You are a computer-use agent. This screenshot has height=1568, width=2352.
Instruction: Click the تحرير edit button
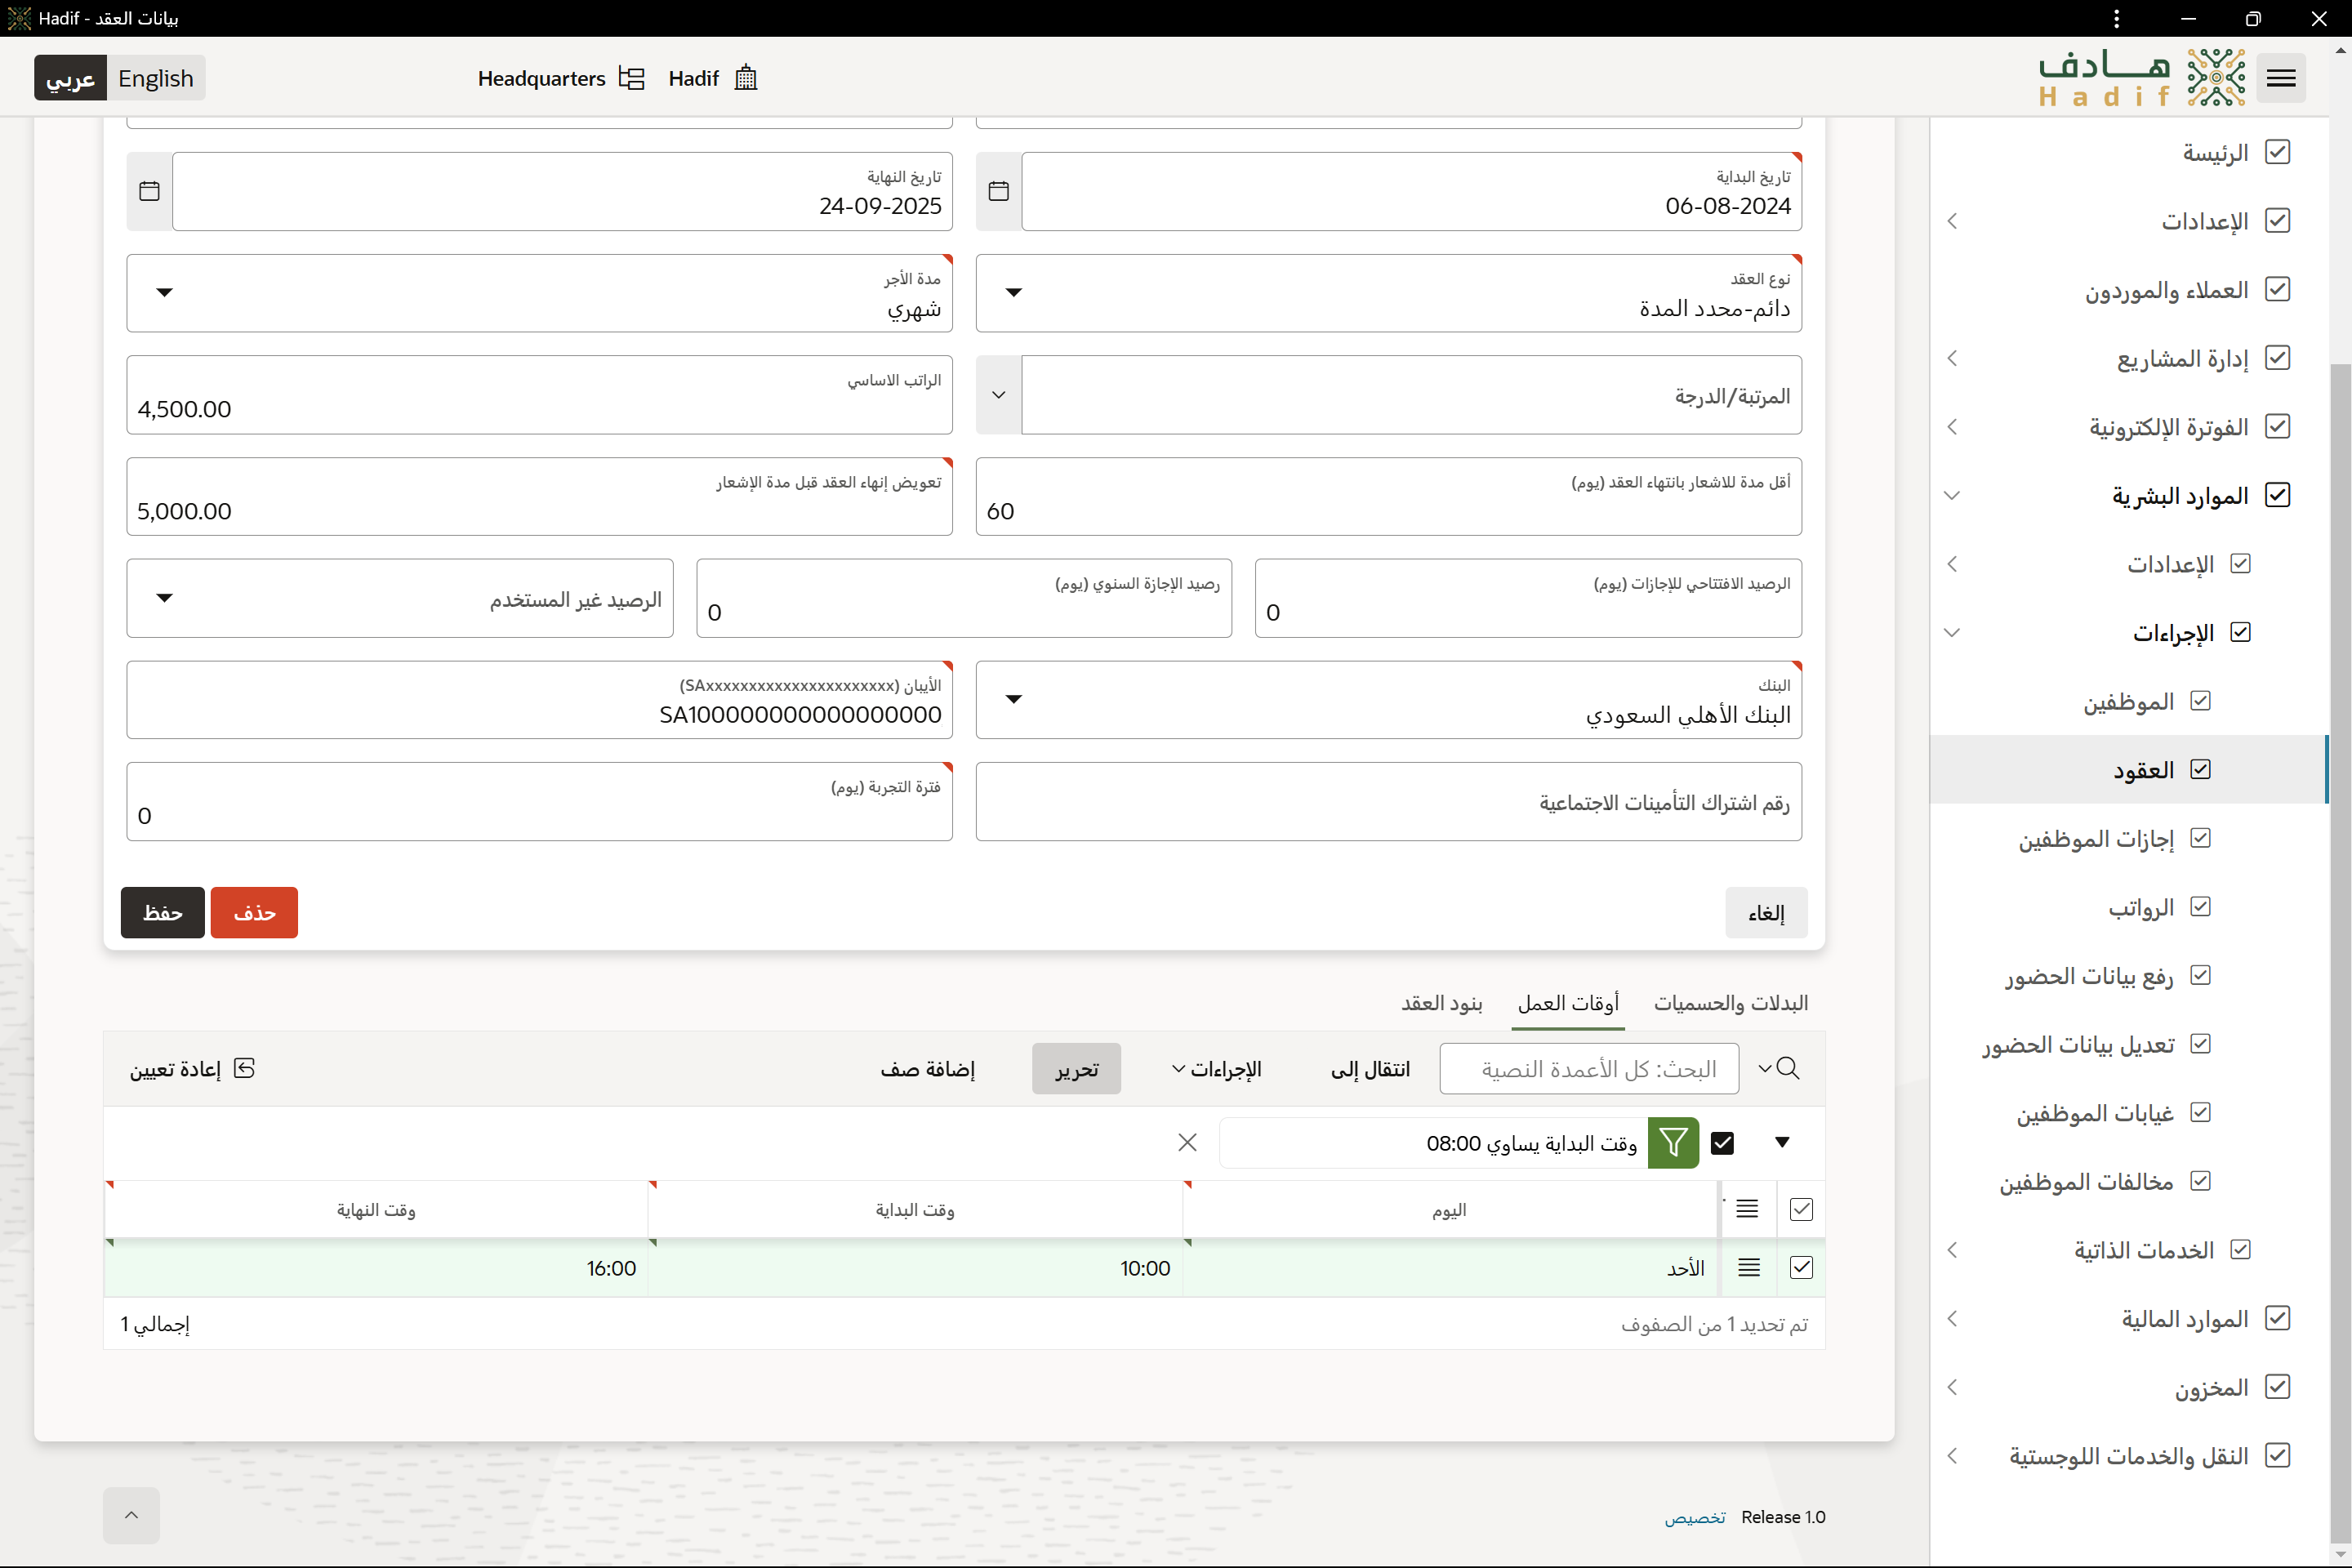[x=1076, y=1069]
